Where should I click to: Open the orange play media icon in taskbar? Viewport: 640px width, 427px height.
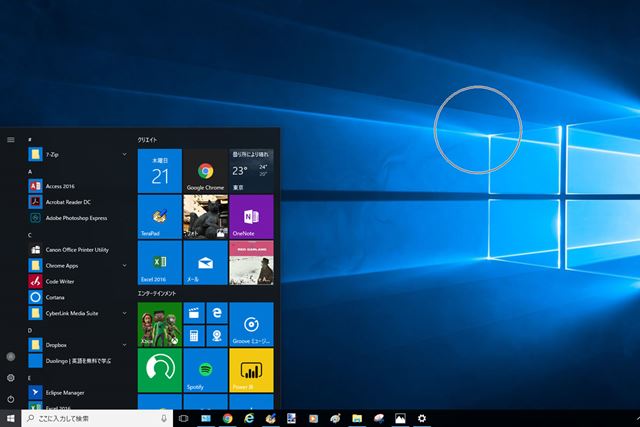click(x=313, y=418)
